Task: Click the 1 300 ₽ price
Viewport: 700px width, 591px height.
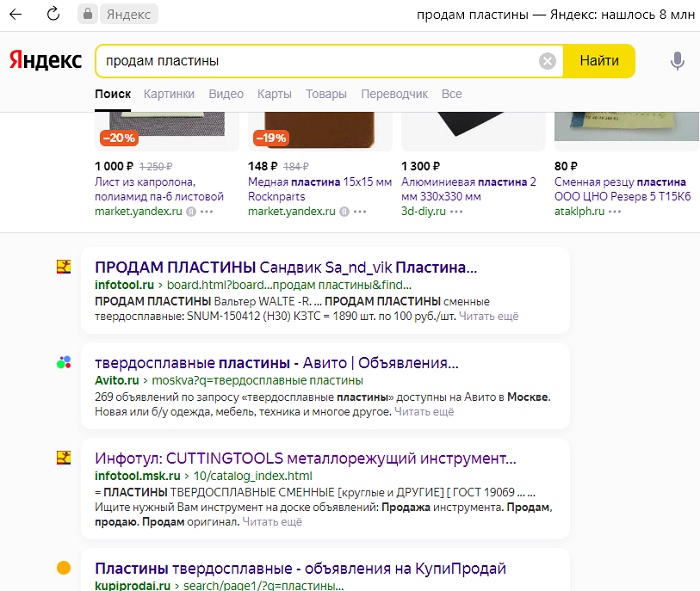Action: [x=420, y=166]
